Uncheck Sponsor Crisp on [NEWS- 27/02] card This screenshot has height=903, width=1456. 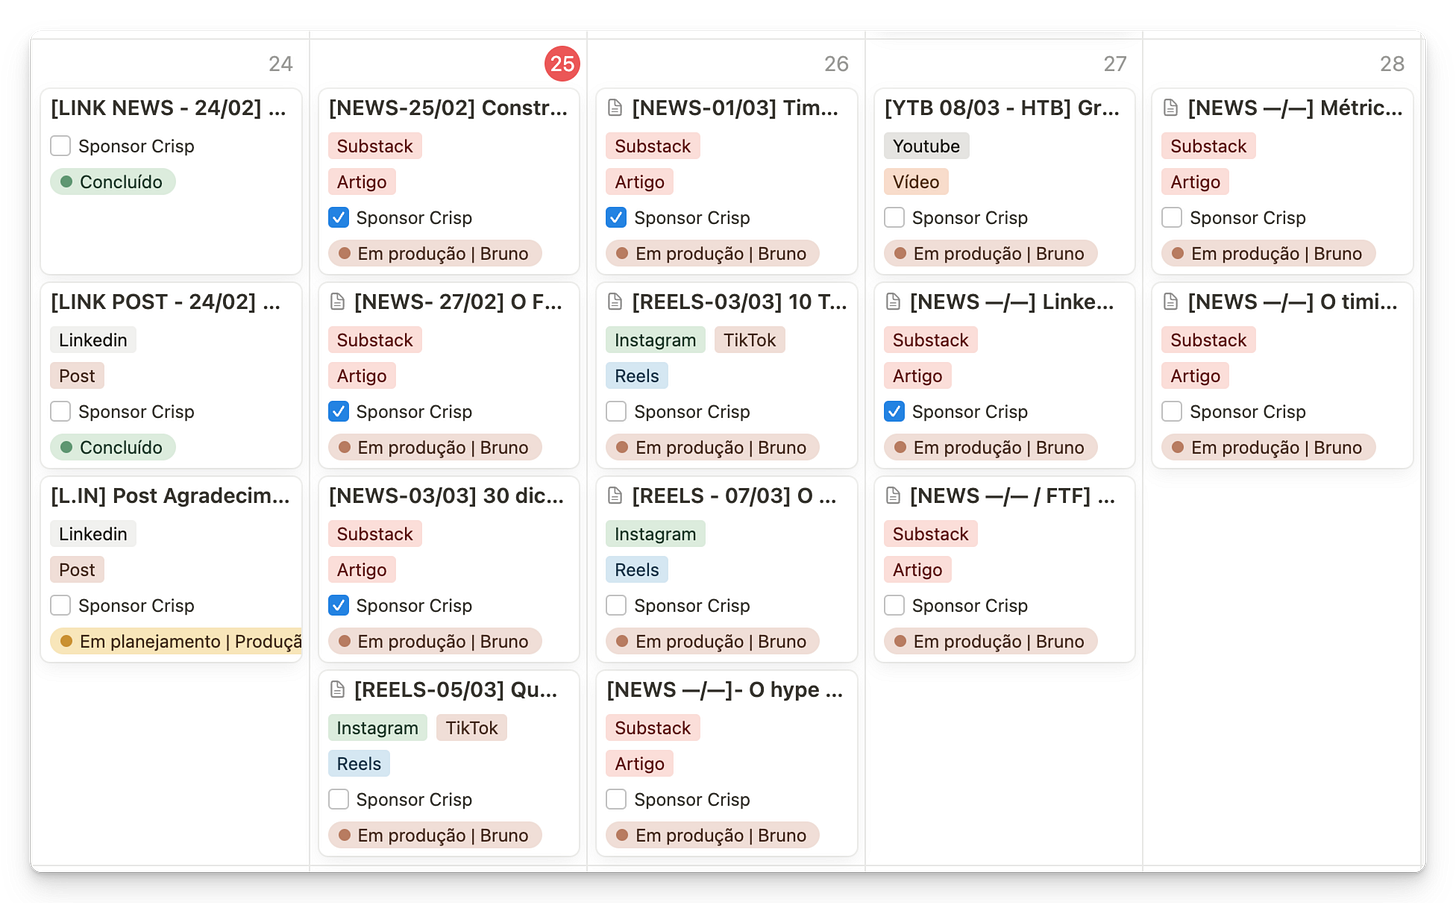pyautogui.click(x=338, y=412)
